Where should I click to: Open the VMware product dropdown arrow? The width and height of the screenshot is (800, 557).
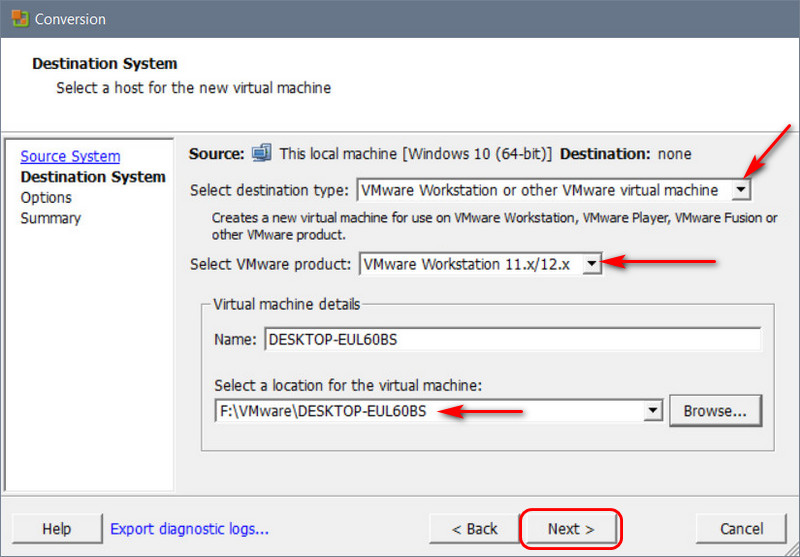pyautogui.click(x=592, y=264)
